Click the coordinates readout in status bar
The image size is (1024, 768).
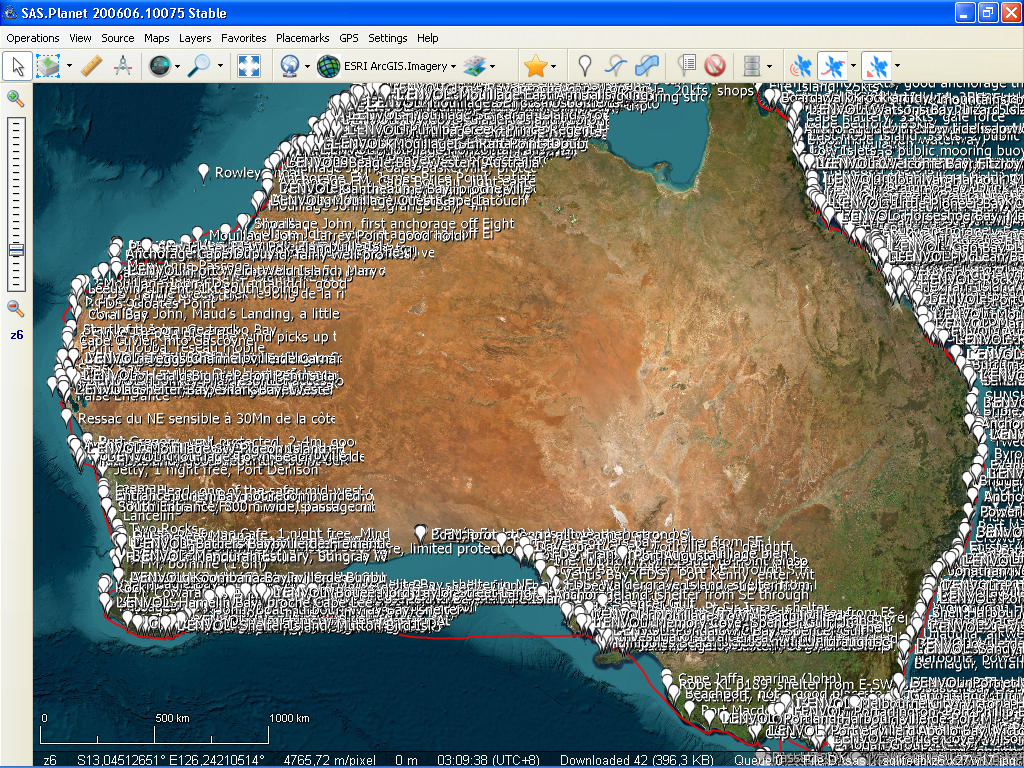pyautogui.click(x=170, y=760)
